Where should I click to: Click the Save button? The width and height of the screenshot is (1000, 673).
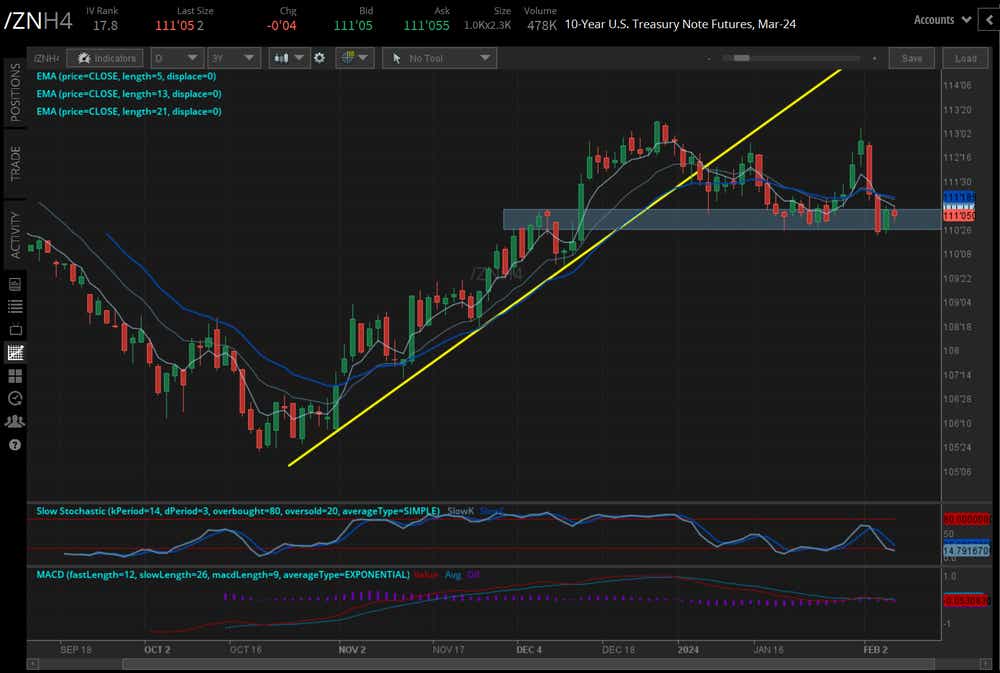911,58
